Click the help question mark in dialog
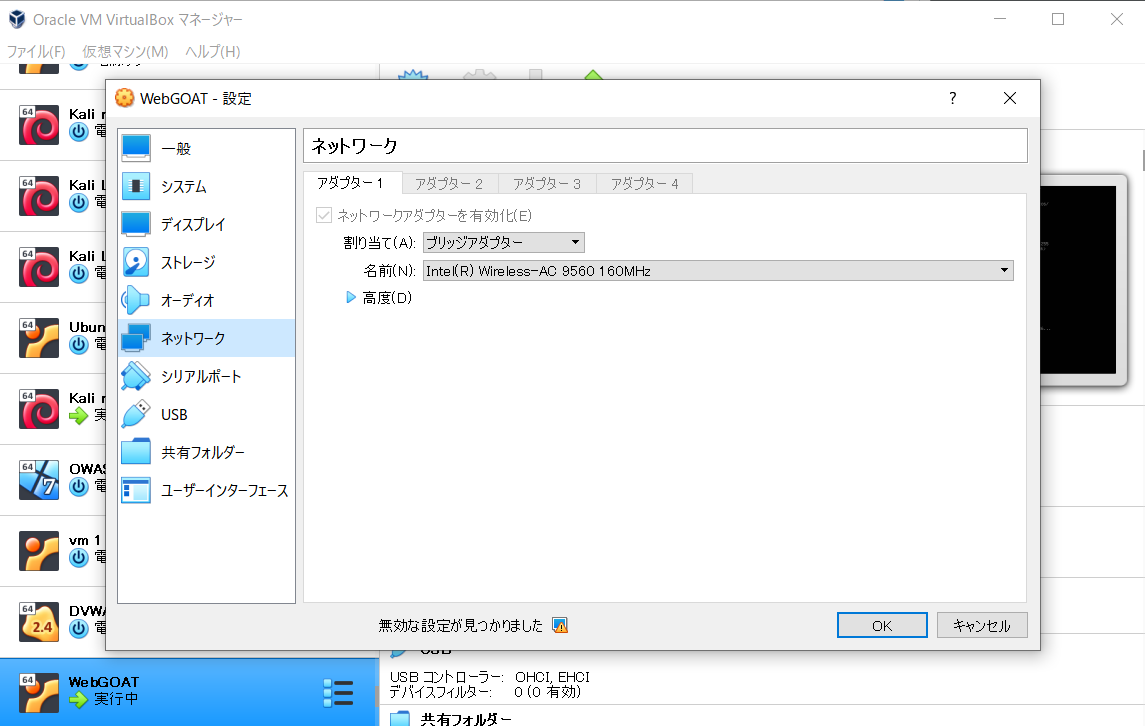The width and height of the screenshot is (1145, 726). click(x=952, y=98)
